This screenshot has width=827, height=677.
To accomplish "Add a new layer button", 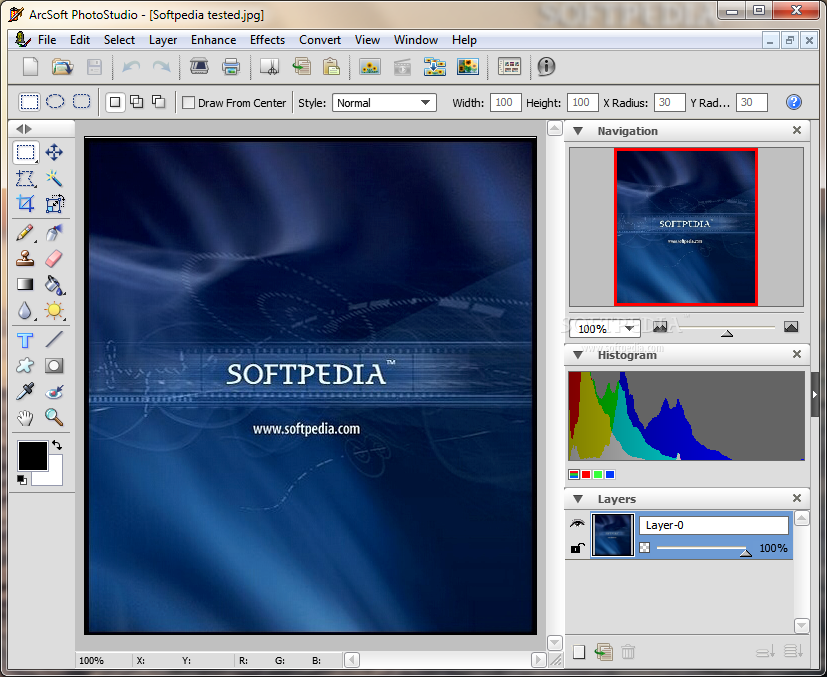I will (579, 652).
